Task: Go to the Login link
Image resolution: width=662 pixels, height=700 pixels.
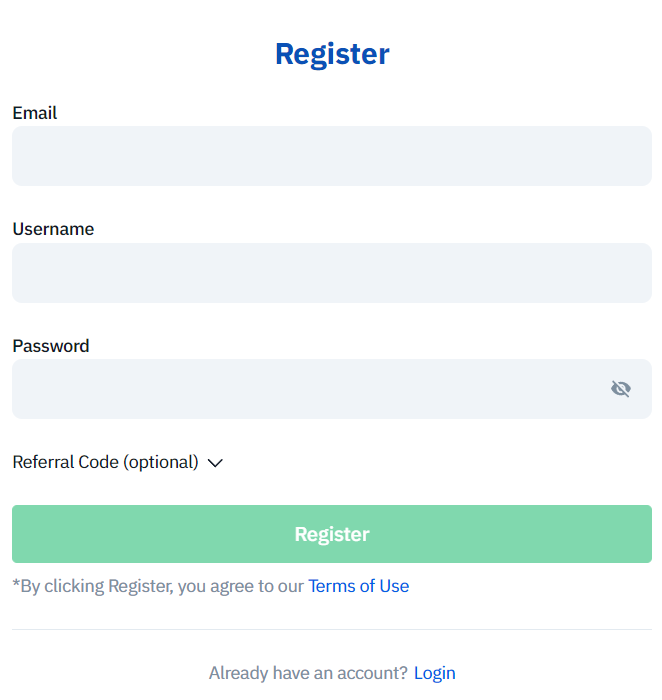Action: (x=435, y=673)
